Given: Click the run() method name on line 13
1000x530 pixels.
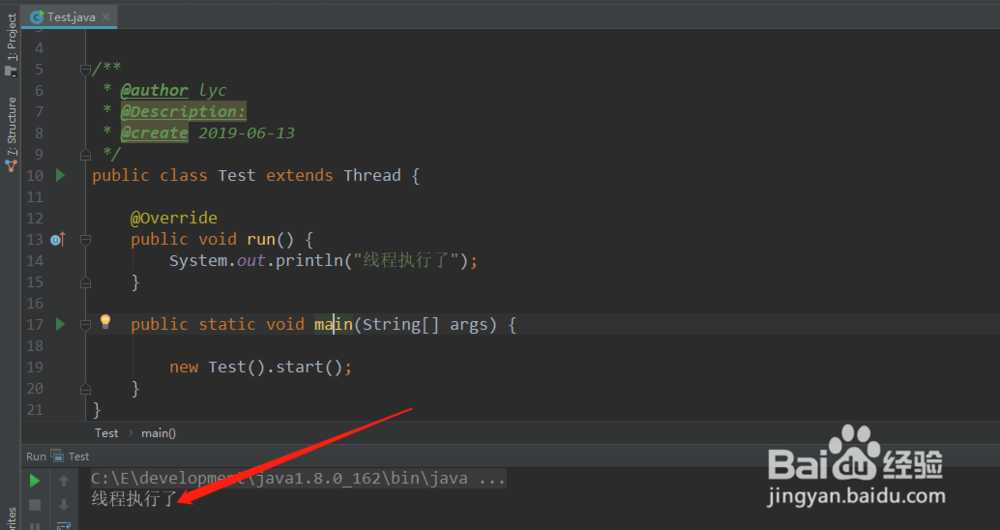Looking at the screenshot, I should pos(261,239).
